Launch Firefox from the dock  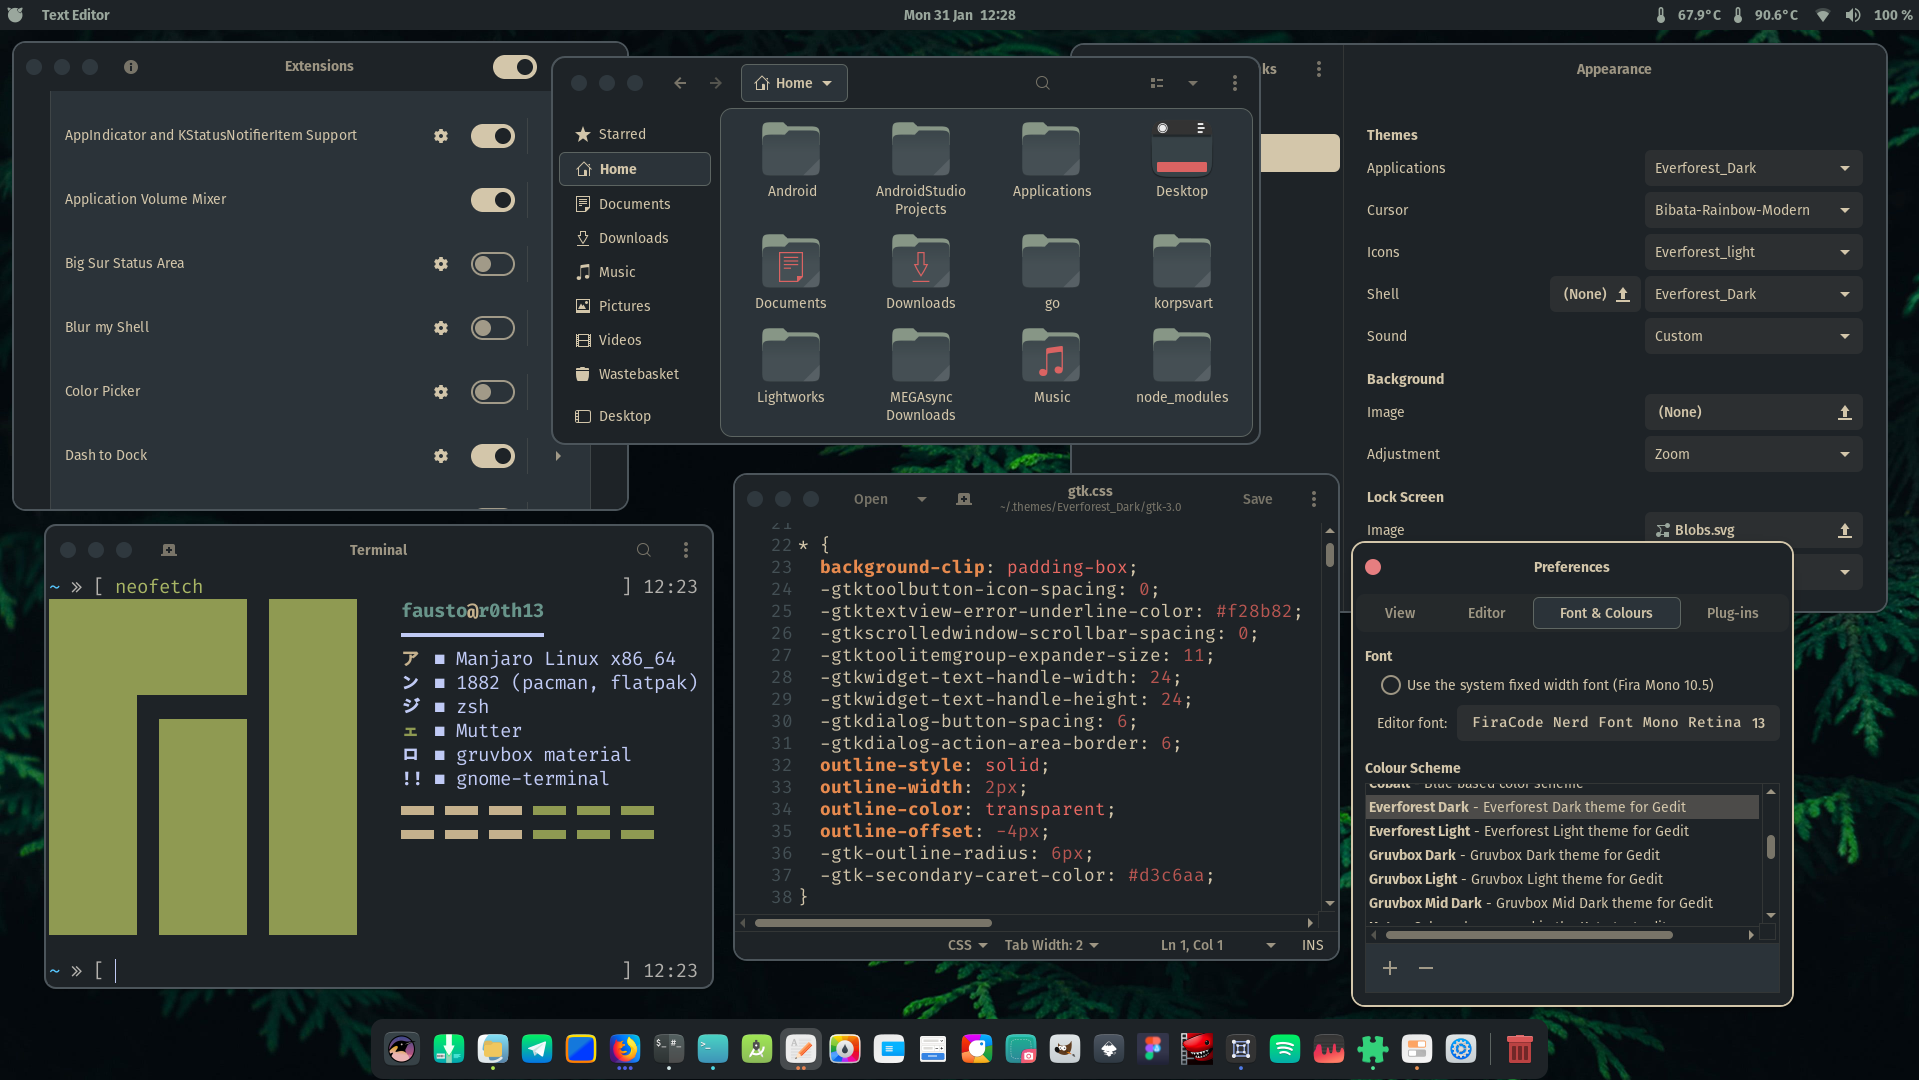coord(625,1049)
